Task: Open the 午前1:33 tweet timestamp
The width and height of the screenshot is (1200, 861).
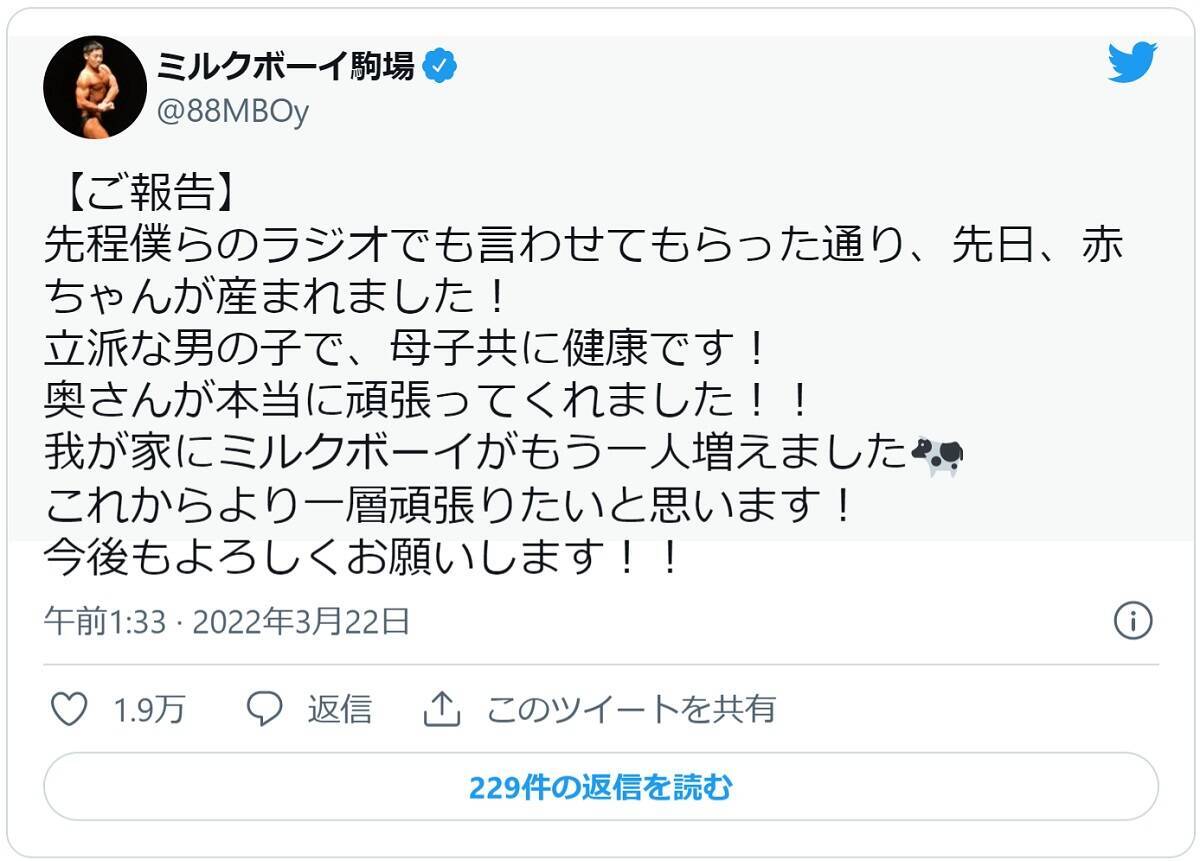Action: pos(103,622)
